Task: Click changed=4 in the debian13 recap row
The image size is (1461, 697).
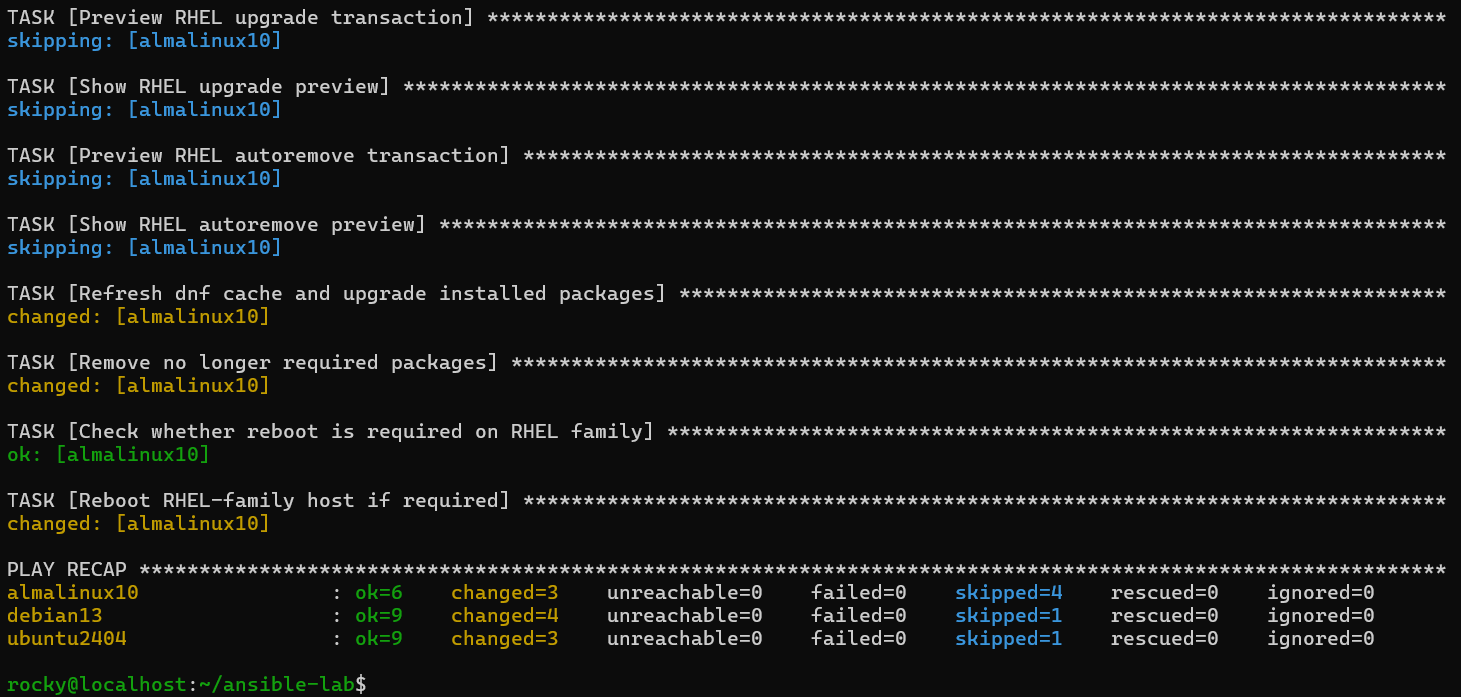Action: (504, 616)
